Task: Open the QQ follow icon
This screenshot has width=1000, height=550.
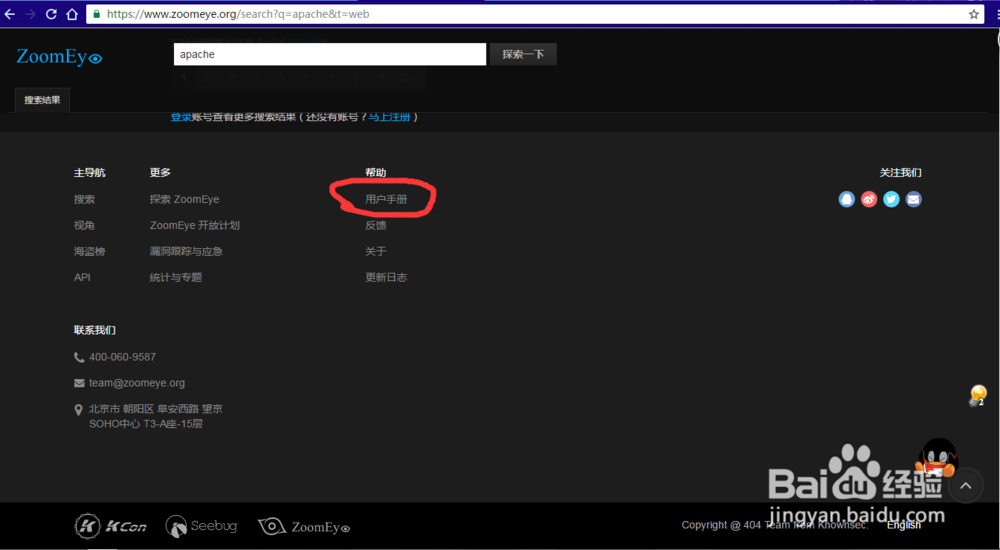Action: point(846,199)
